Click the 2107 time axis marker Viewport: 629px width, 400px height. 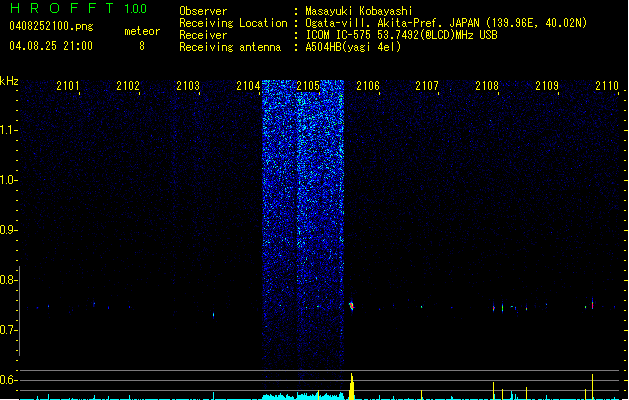[427, 85]
